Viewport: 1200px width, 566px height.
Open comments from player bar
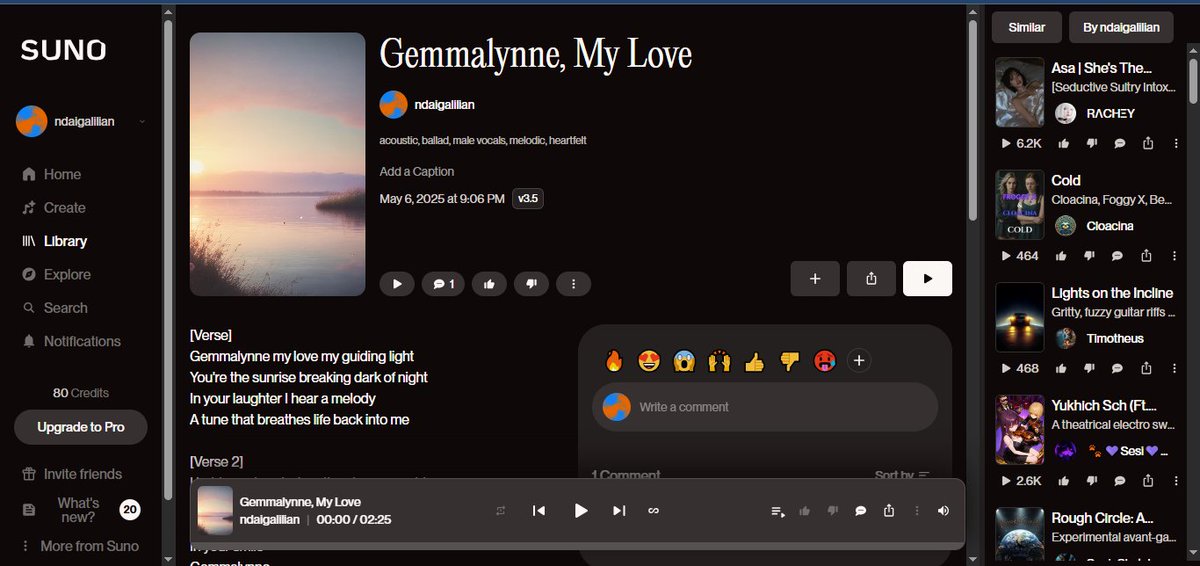tap(860, 511)
